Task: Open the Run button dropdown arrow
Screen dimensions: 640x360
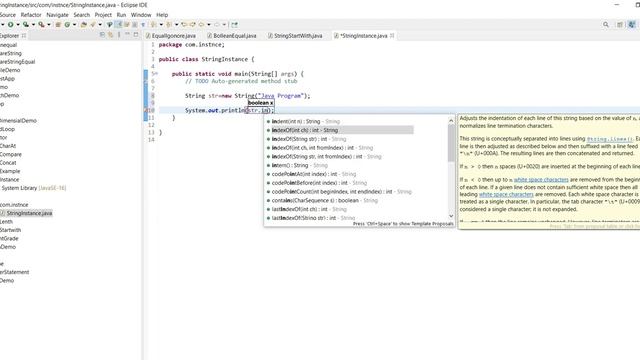Action: click(18, 24)
